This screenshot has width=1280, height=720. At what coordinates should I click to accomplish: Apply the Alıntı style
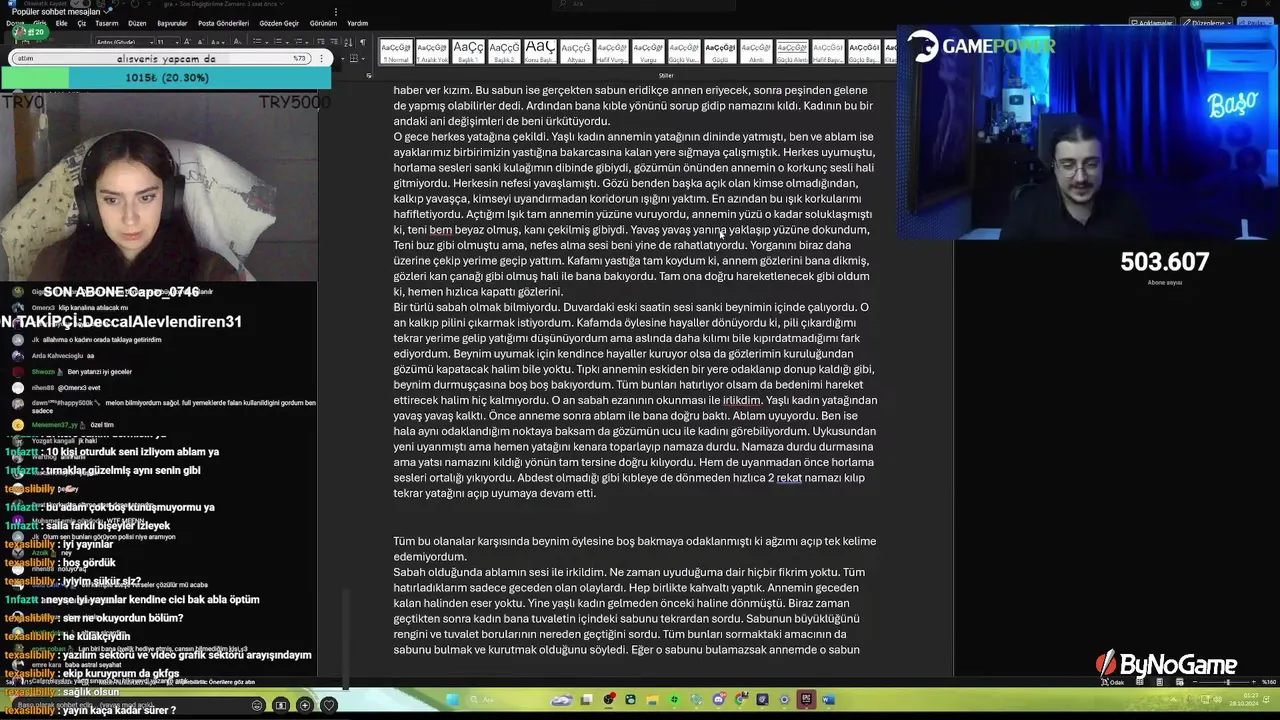click(756, 51)
